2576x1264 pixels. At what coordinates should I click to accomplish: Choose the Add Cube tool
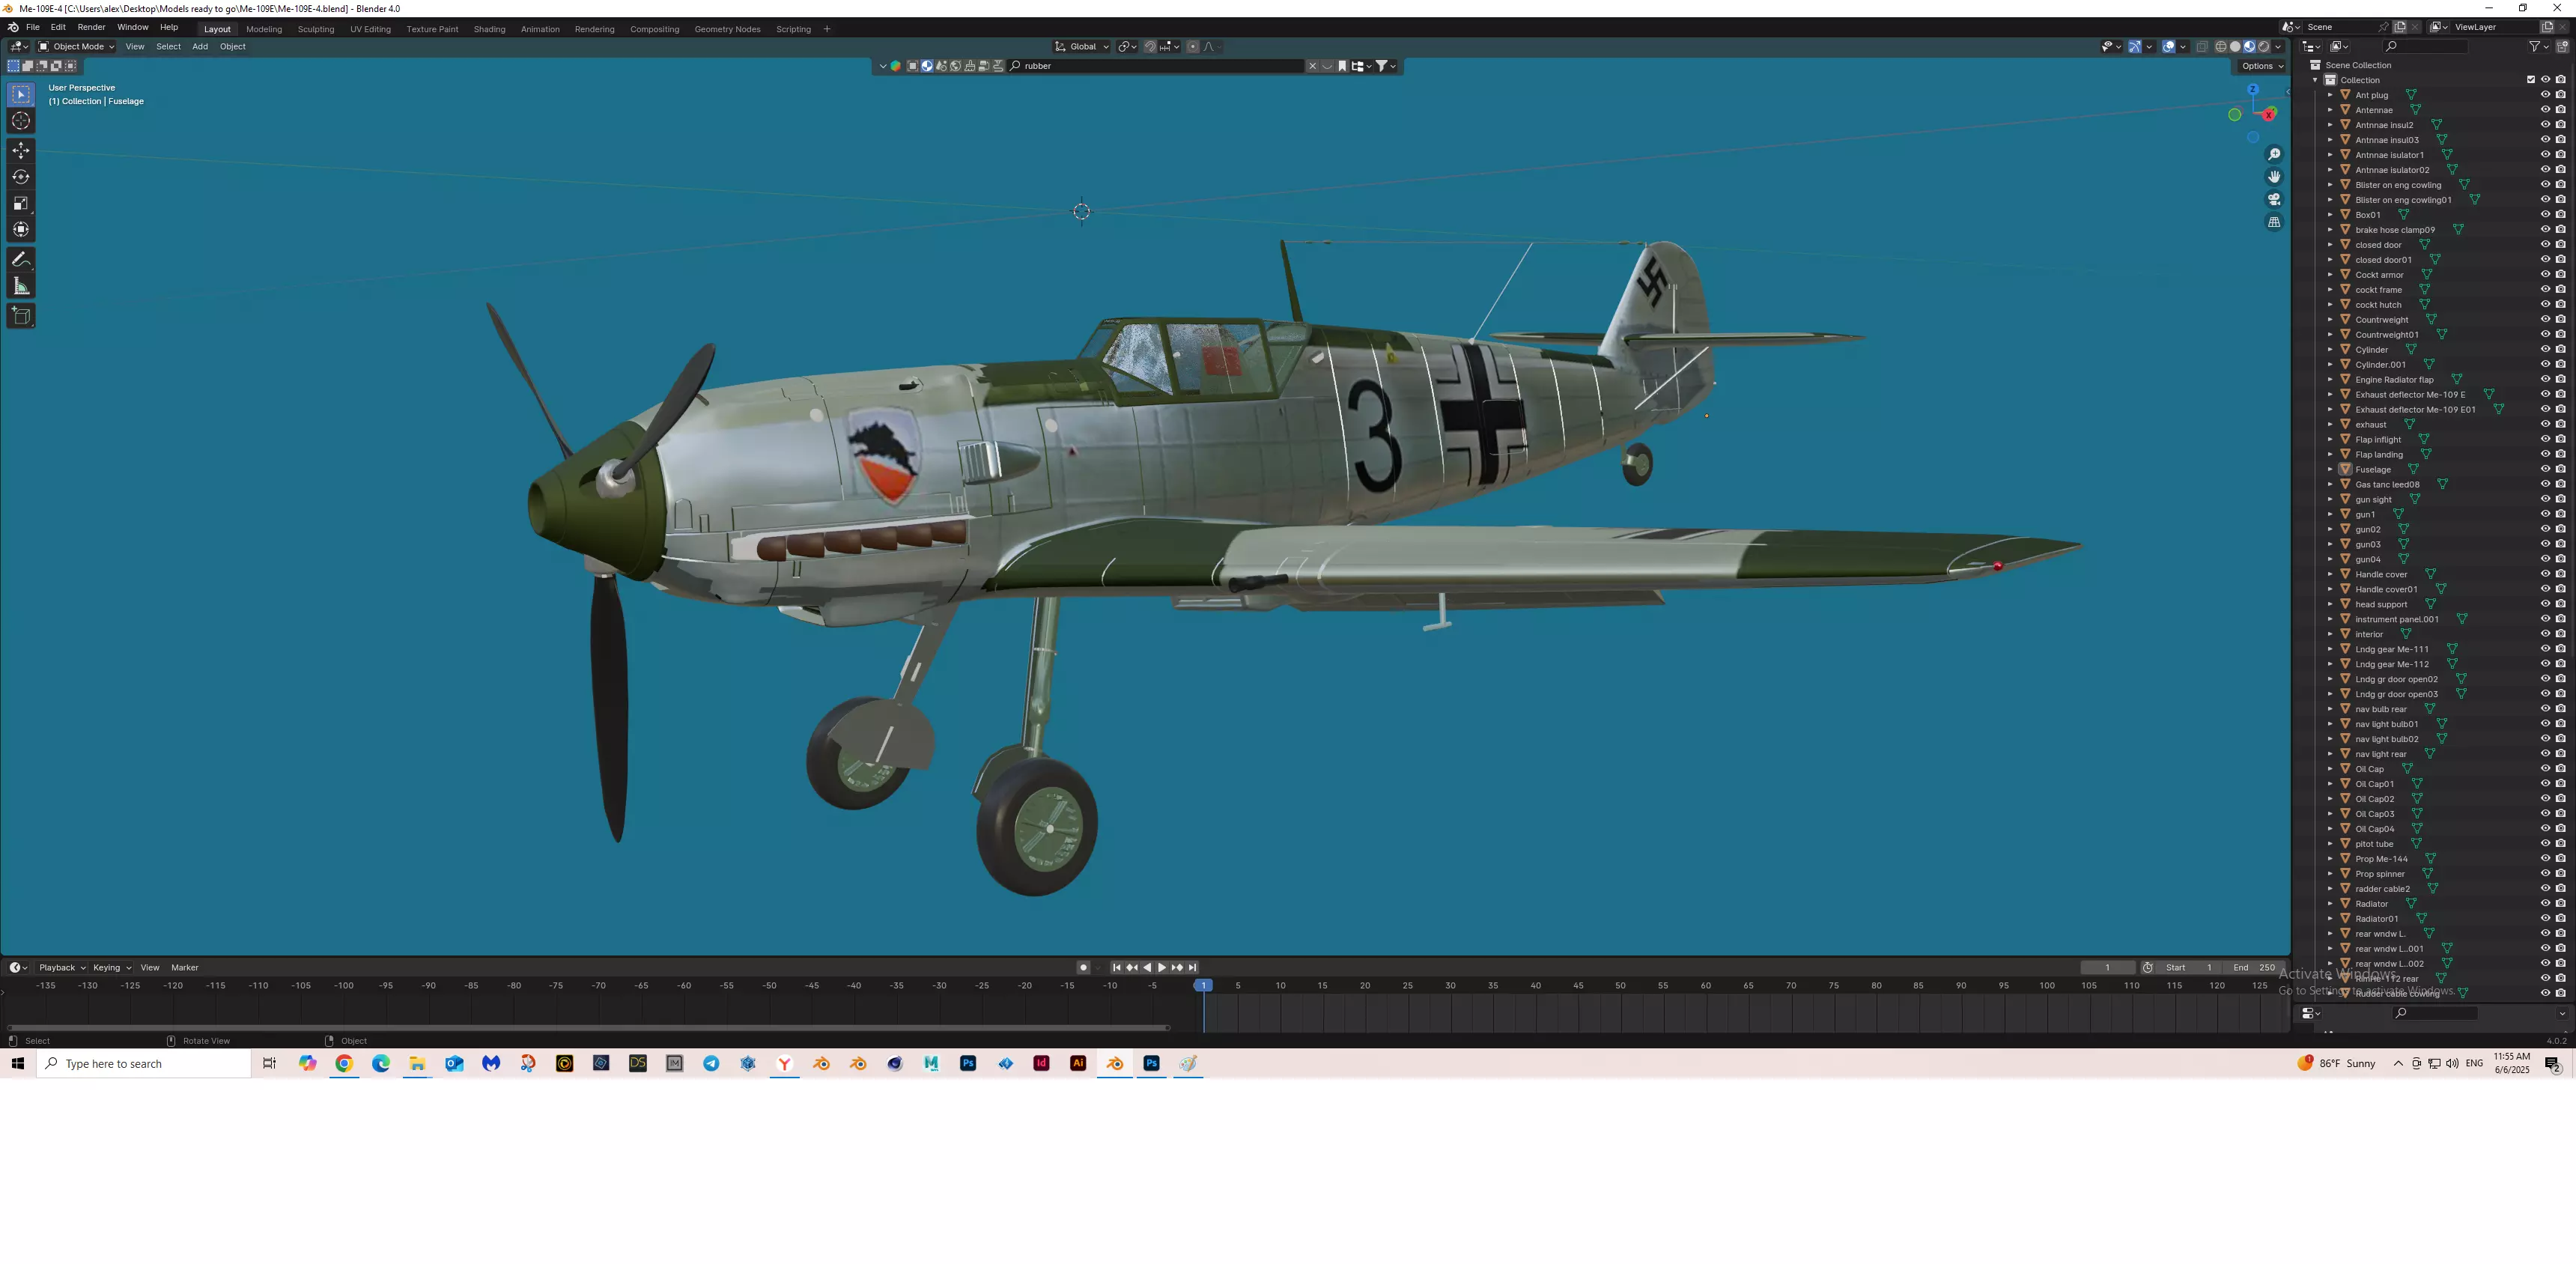(x=21, y=316)
